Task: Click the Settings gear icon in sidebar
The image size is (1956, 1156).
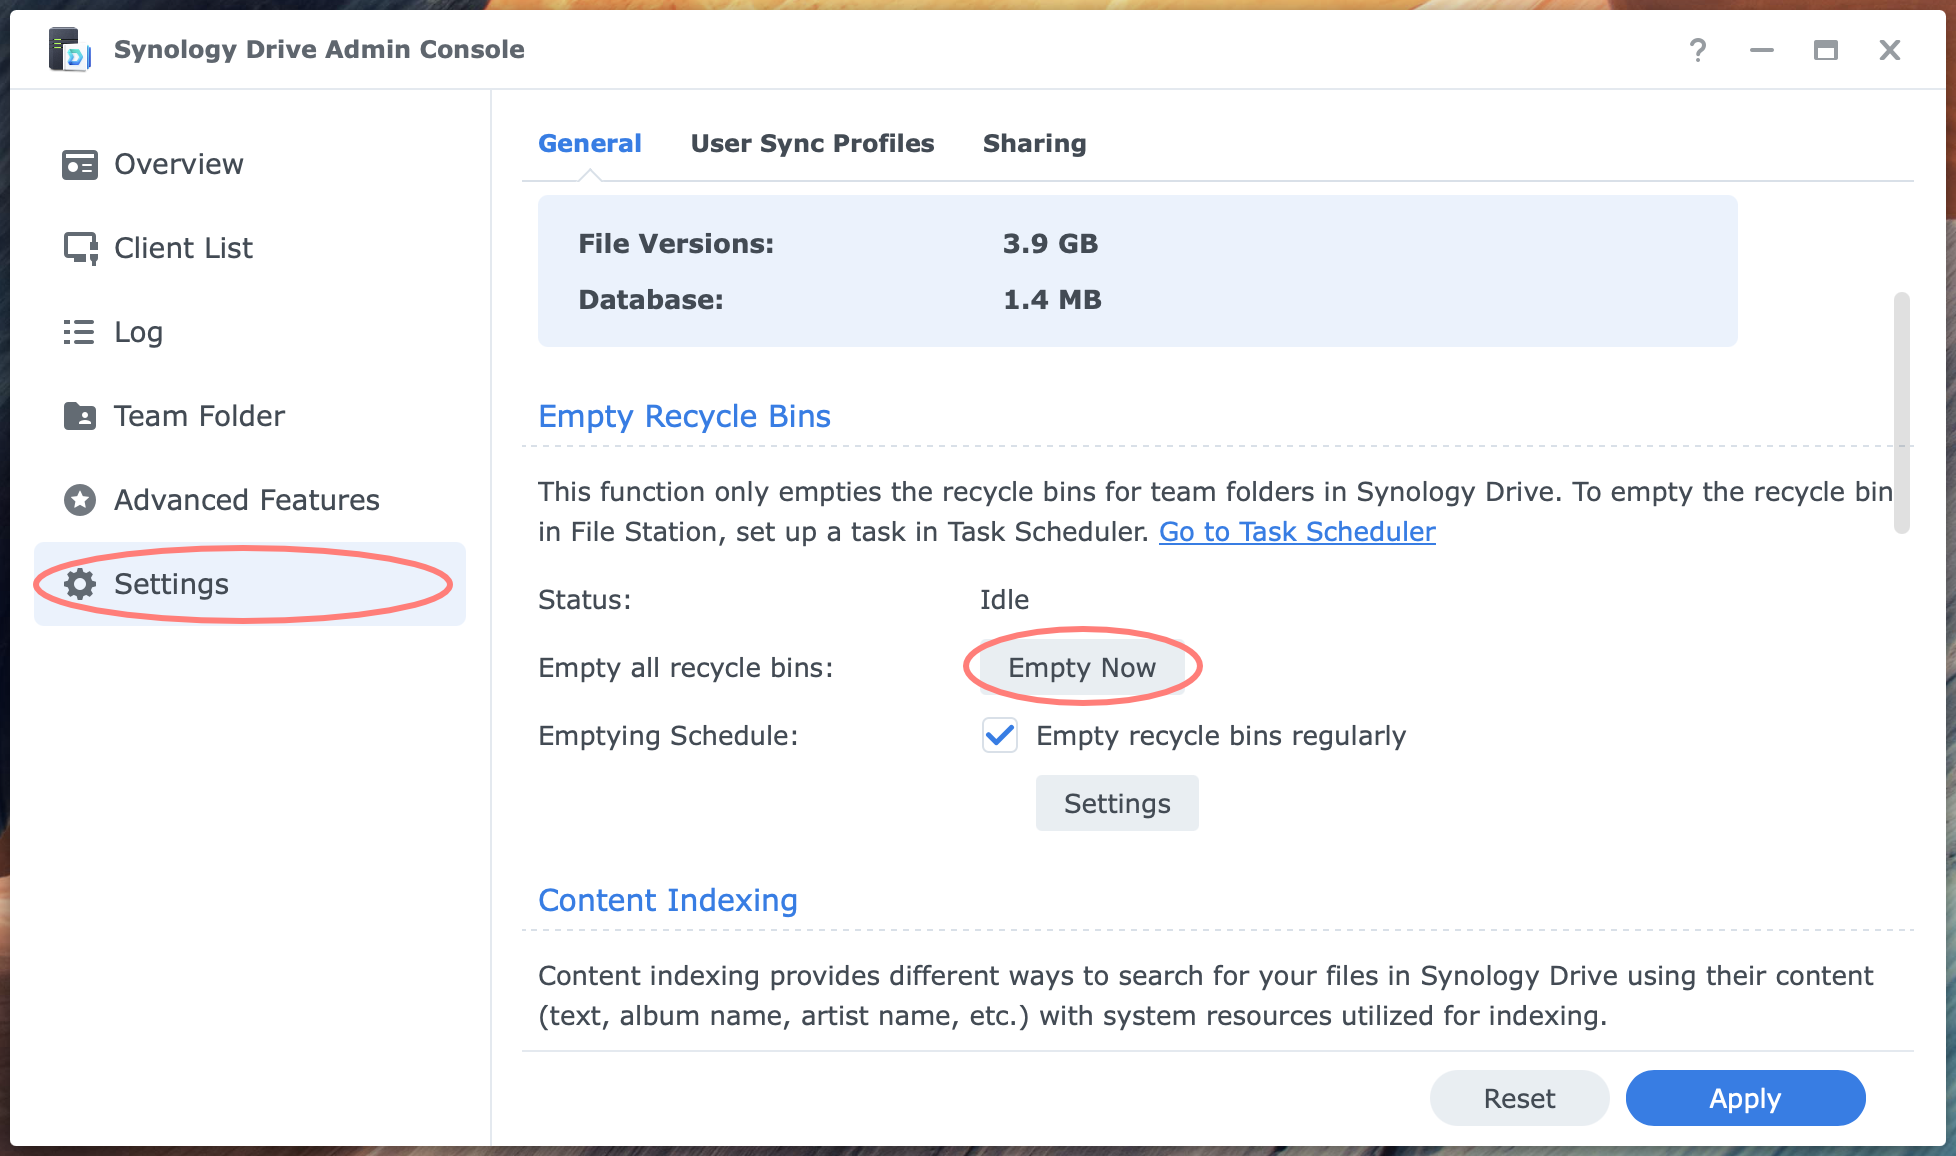Action: point(79,584)
